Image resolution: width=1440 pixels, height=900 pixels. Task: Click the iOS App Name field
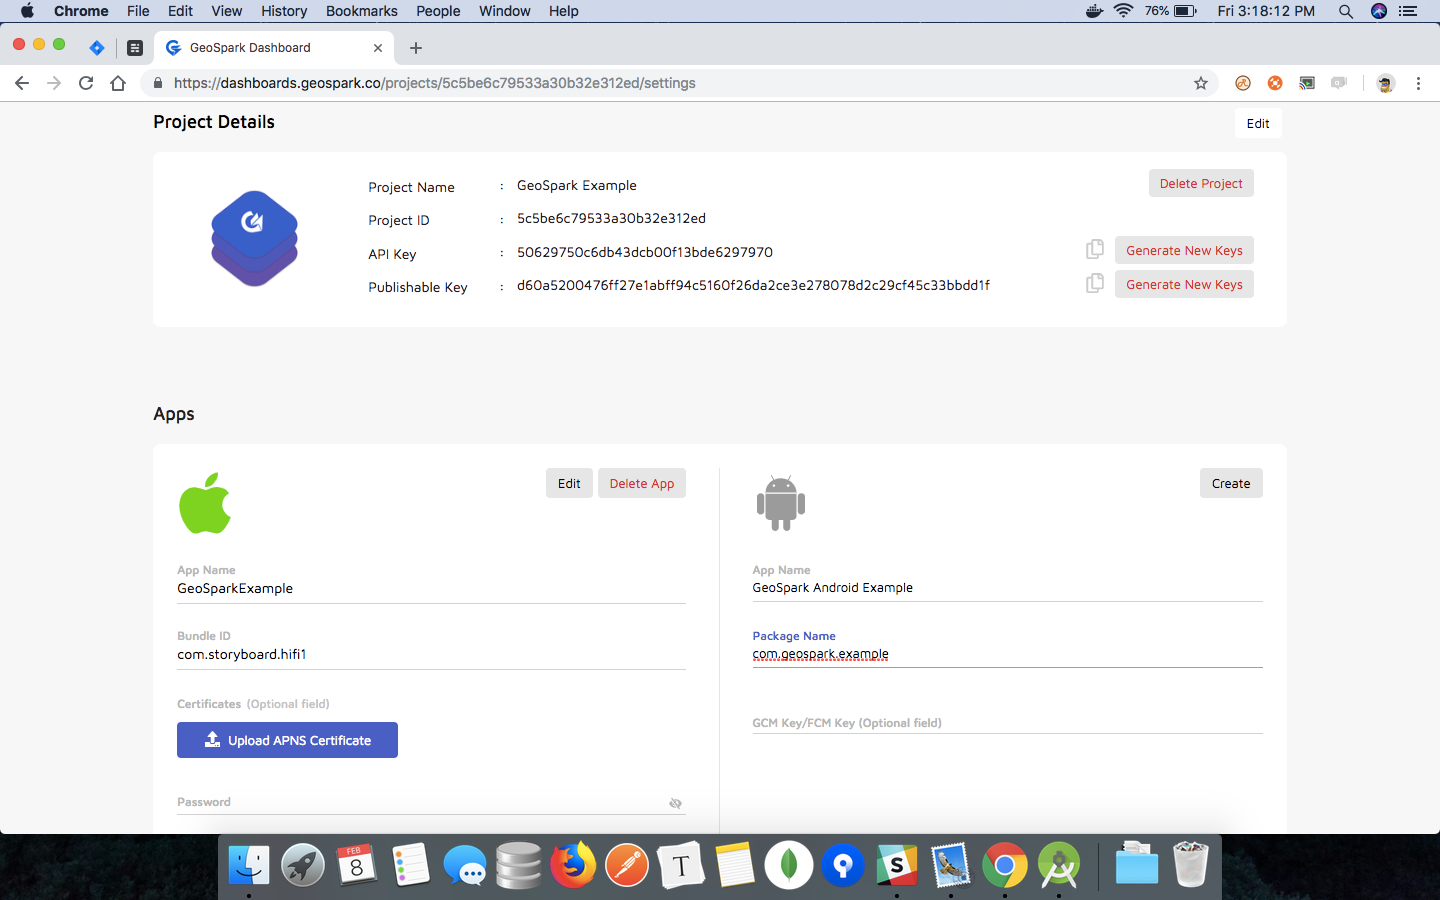pos(431,588)
